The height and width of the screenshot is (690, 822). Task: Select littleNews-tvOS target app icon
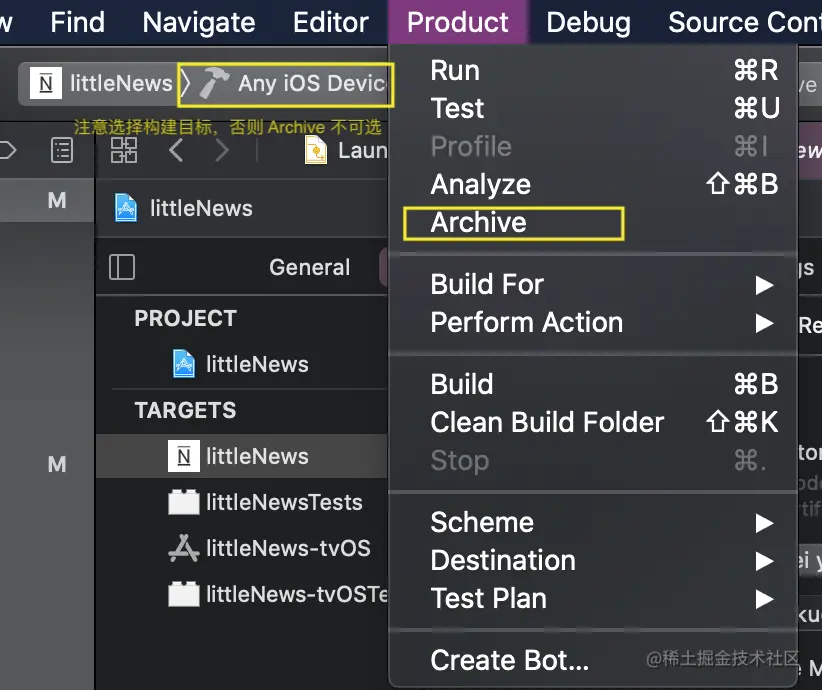[183, 548]
